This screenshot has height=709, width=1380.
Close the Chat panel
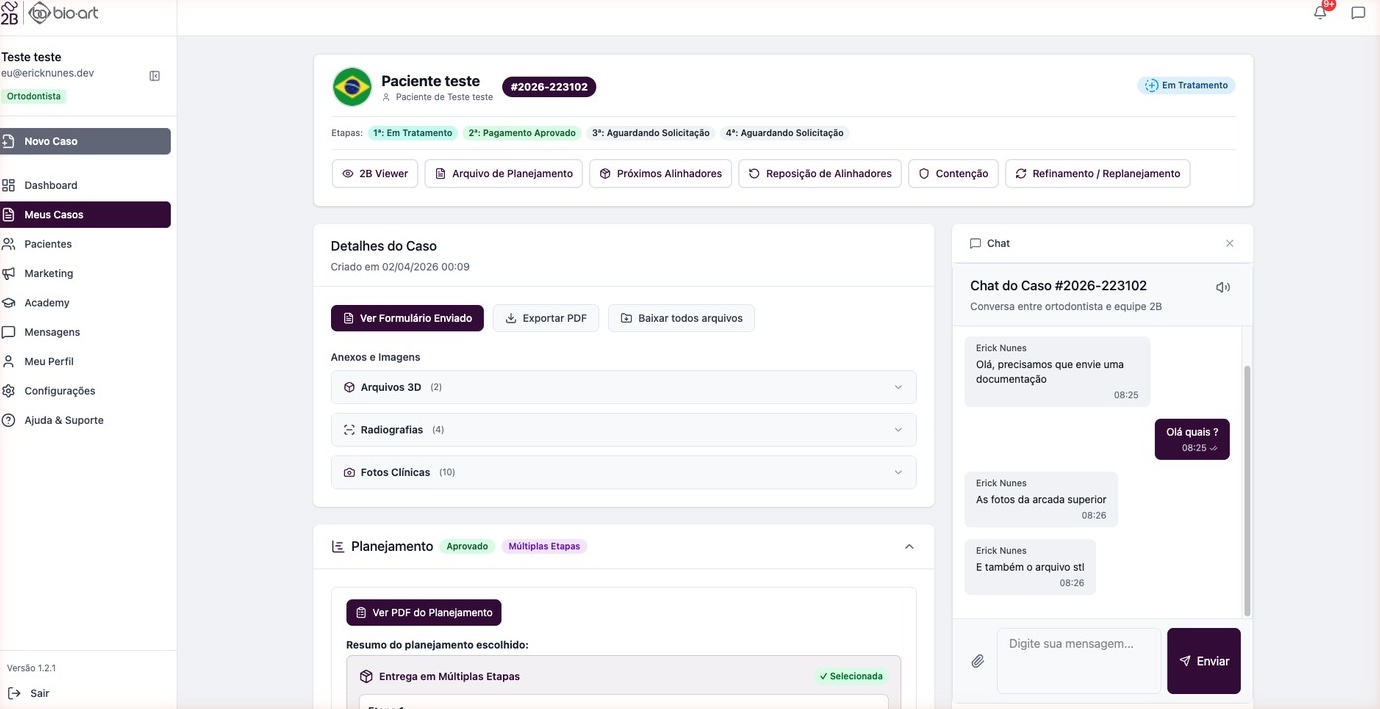click(1230, 243)
